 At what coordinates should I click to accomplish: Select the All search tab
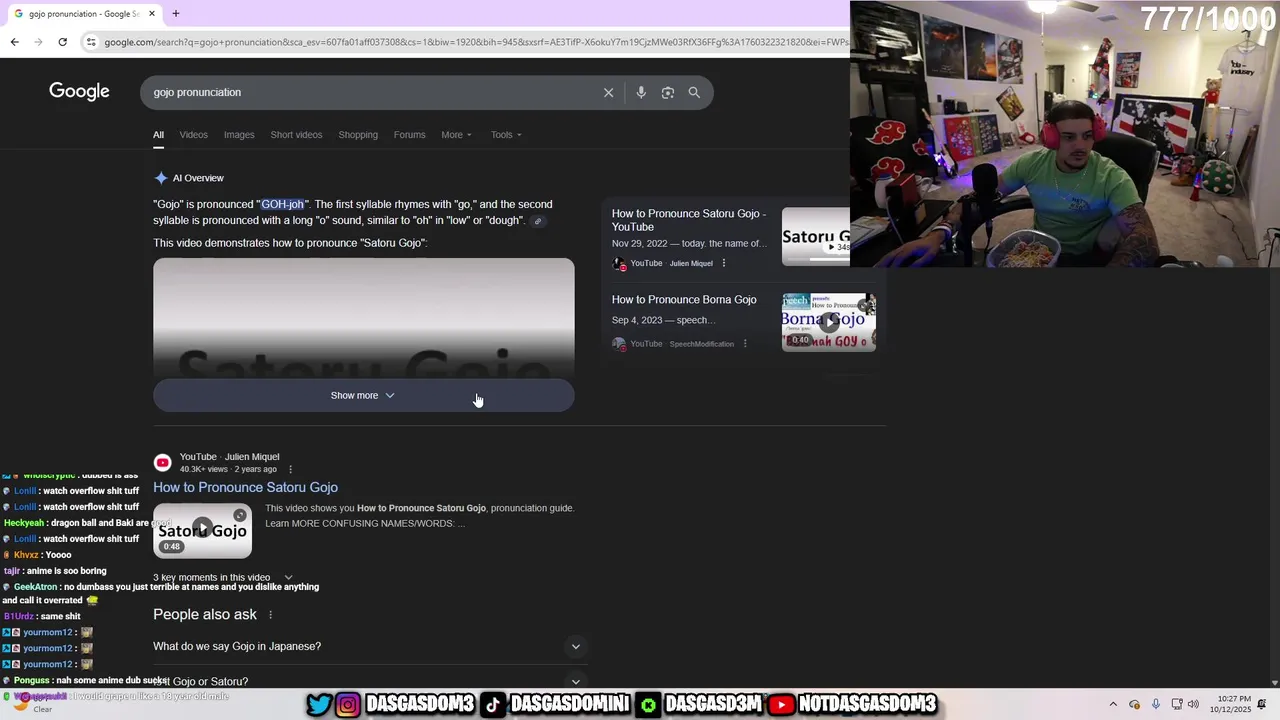[158, 135]
